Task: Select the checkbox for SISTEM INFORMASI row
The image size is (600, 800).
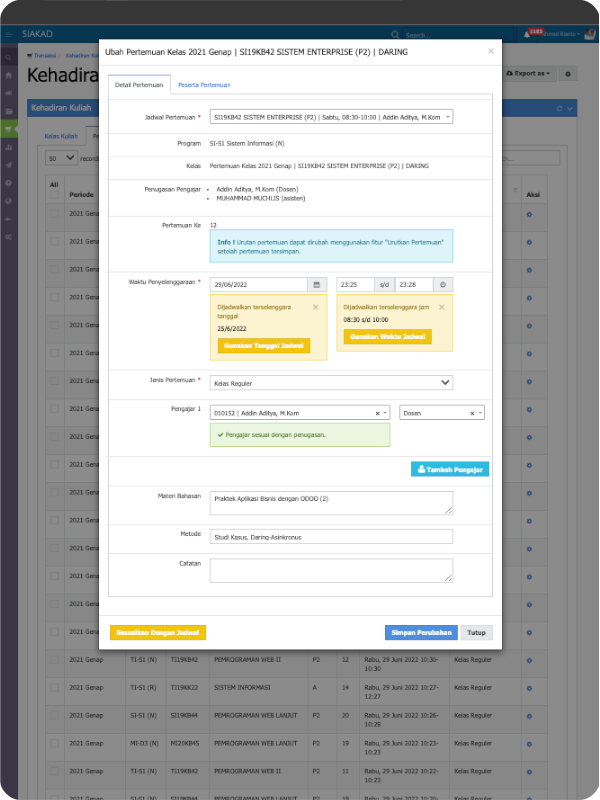Action: 54,688
